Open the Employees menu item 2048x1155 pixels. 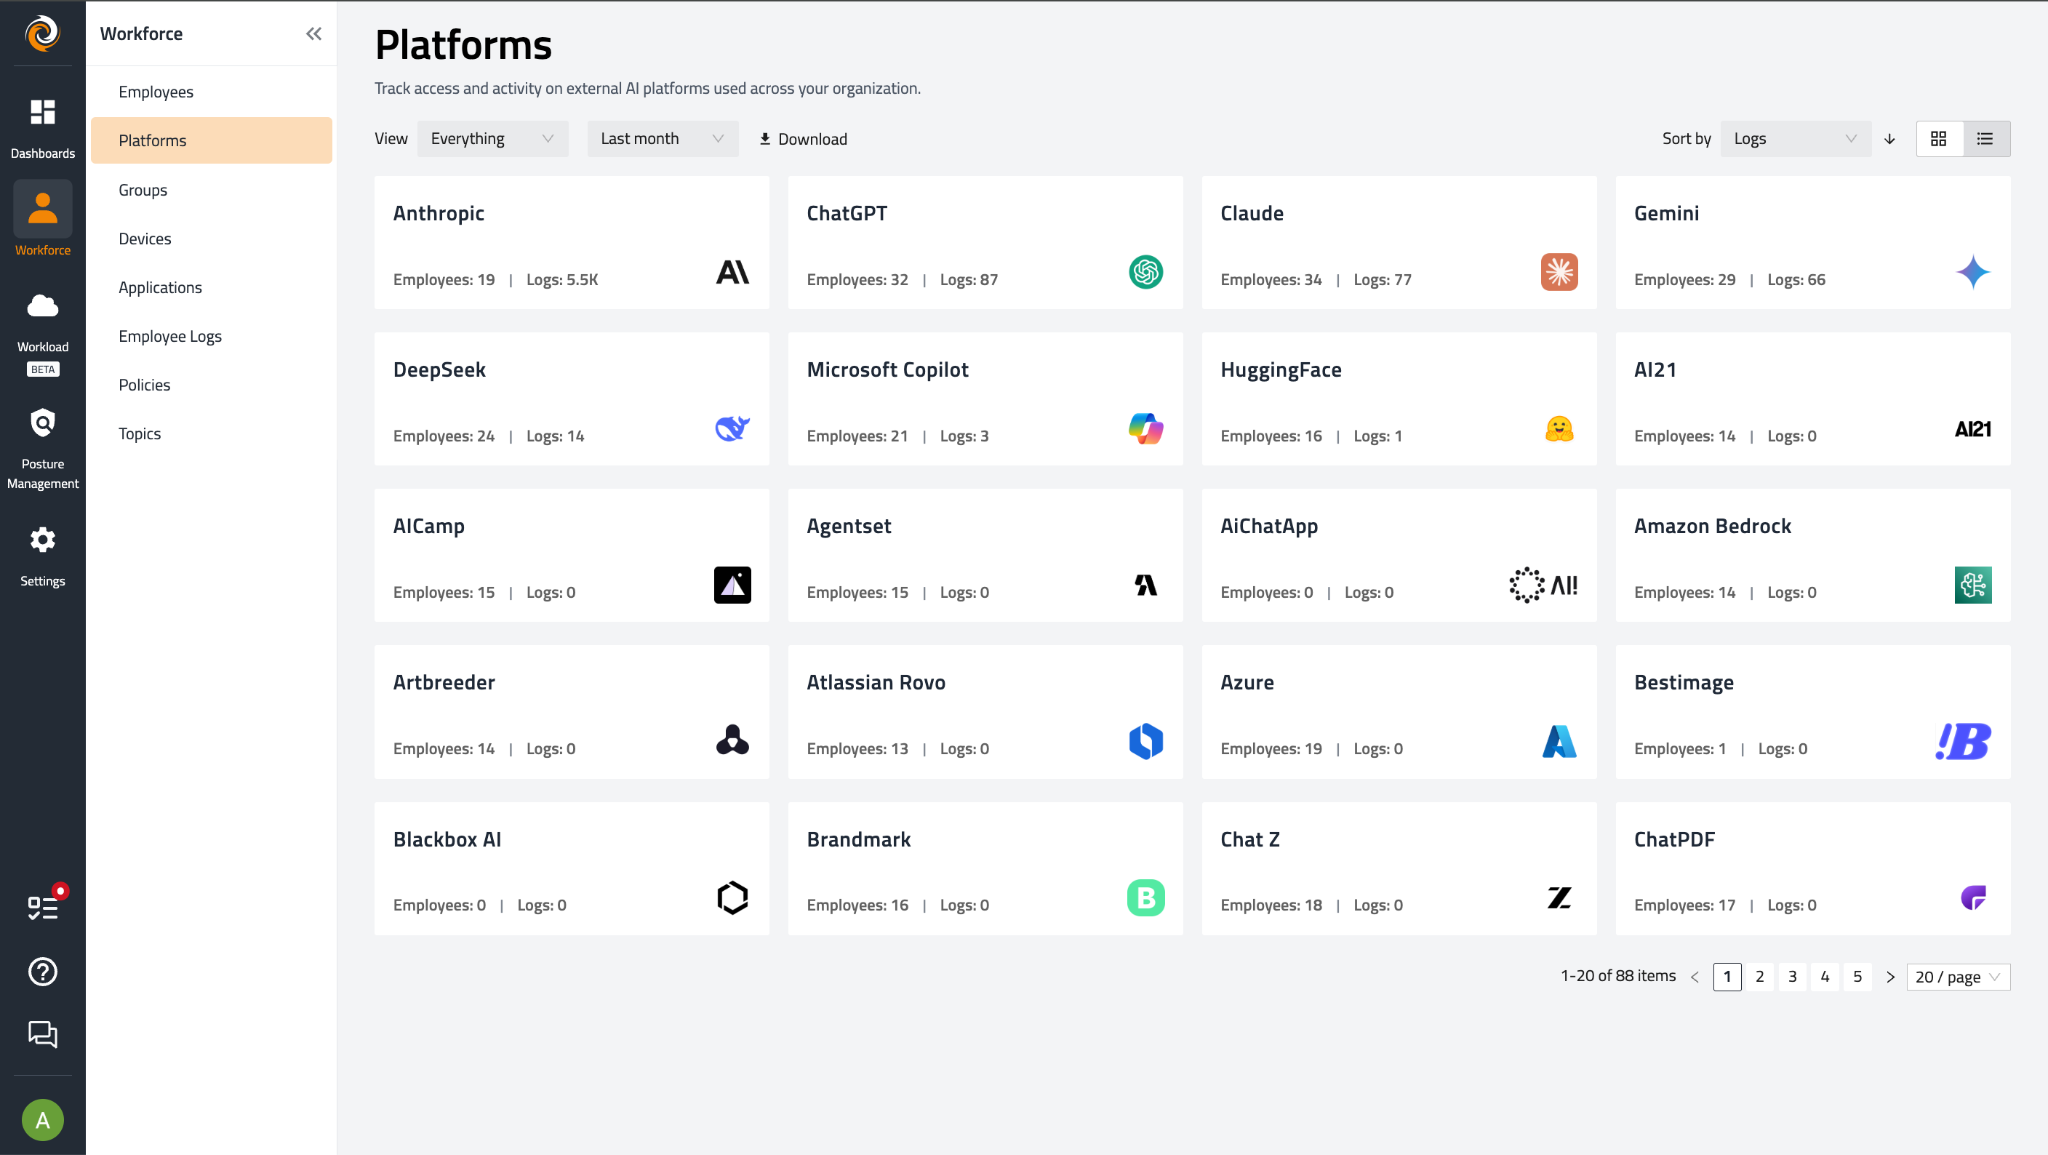(211, 92)
